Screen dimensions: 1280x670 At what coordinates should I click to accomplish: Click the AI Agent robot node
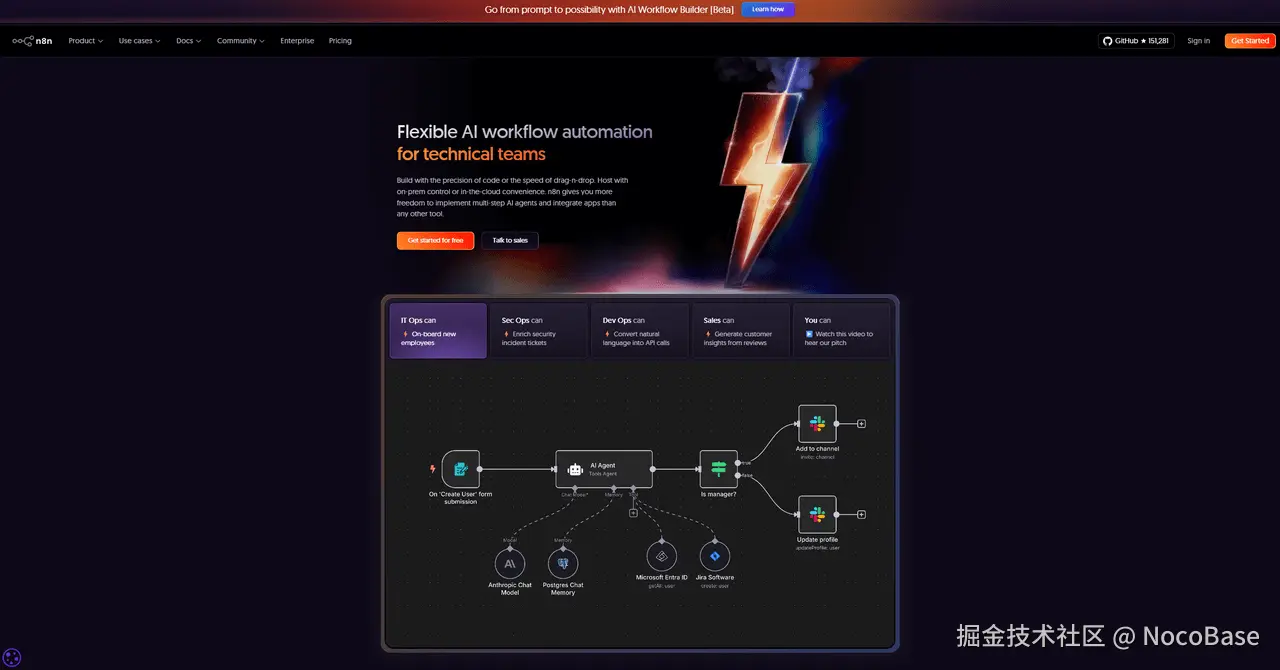[604, 468]
